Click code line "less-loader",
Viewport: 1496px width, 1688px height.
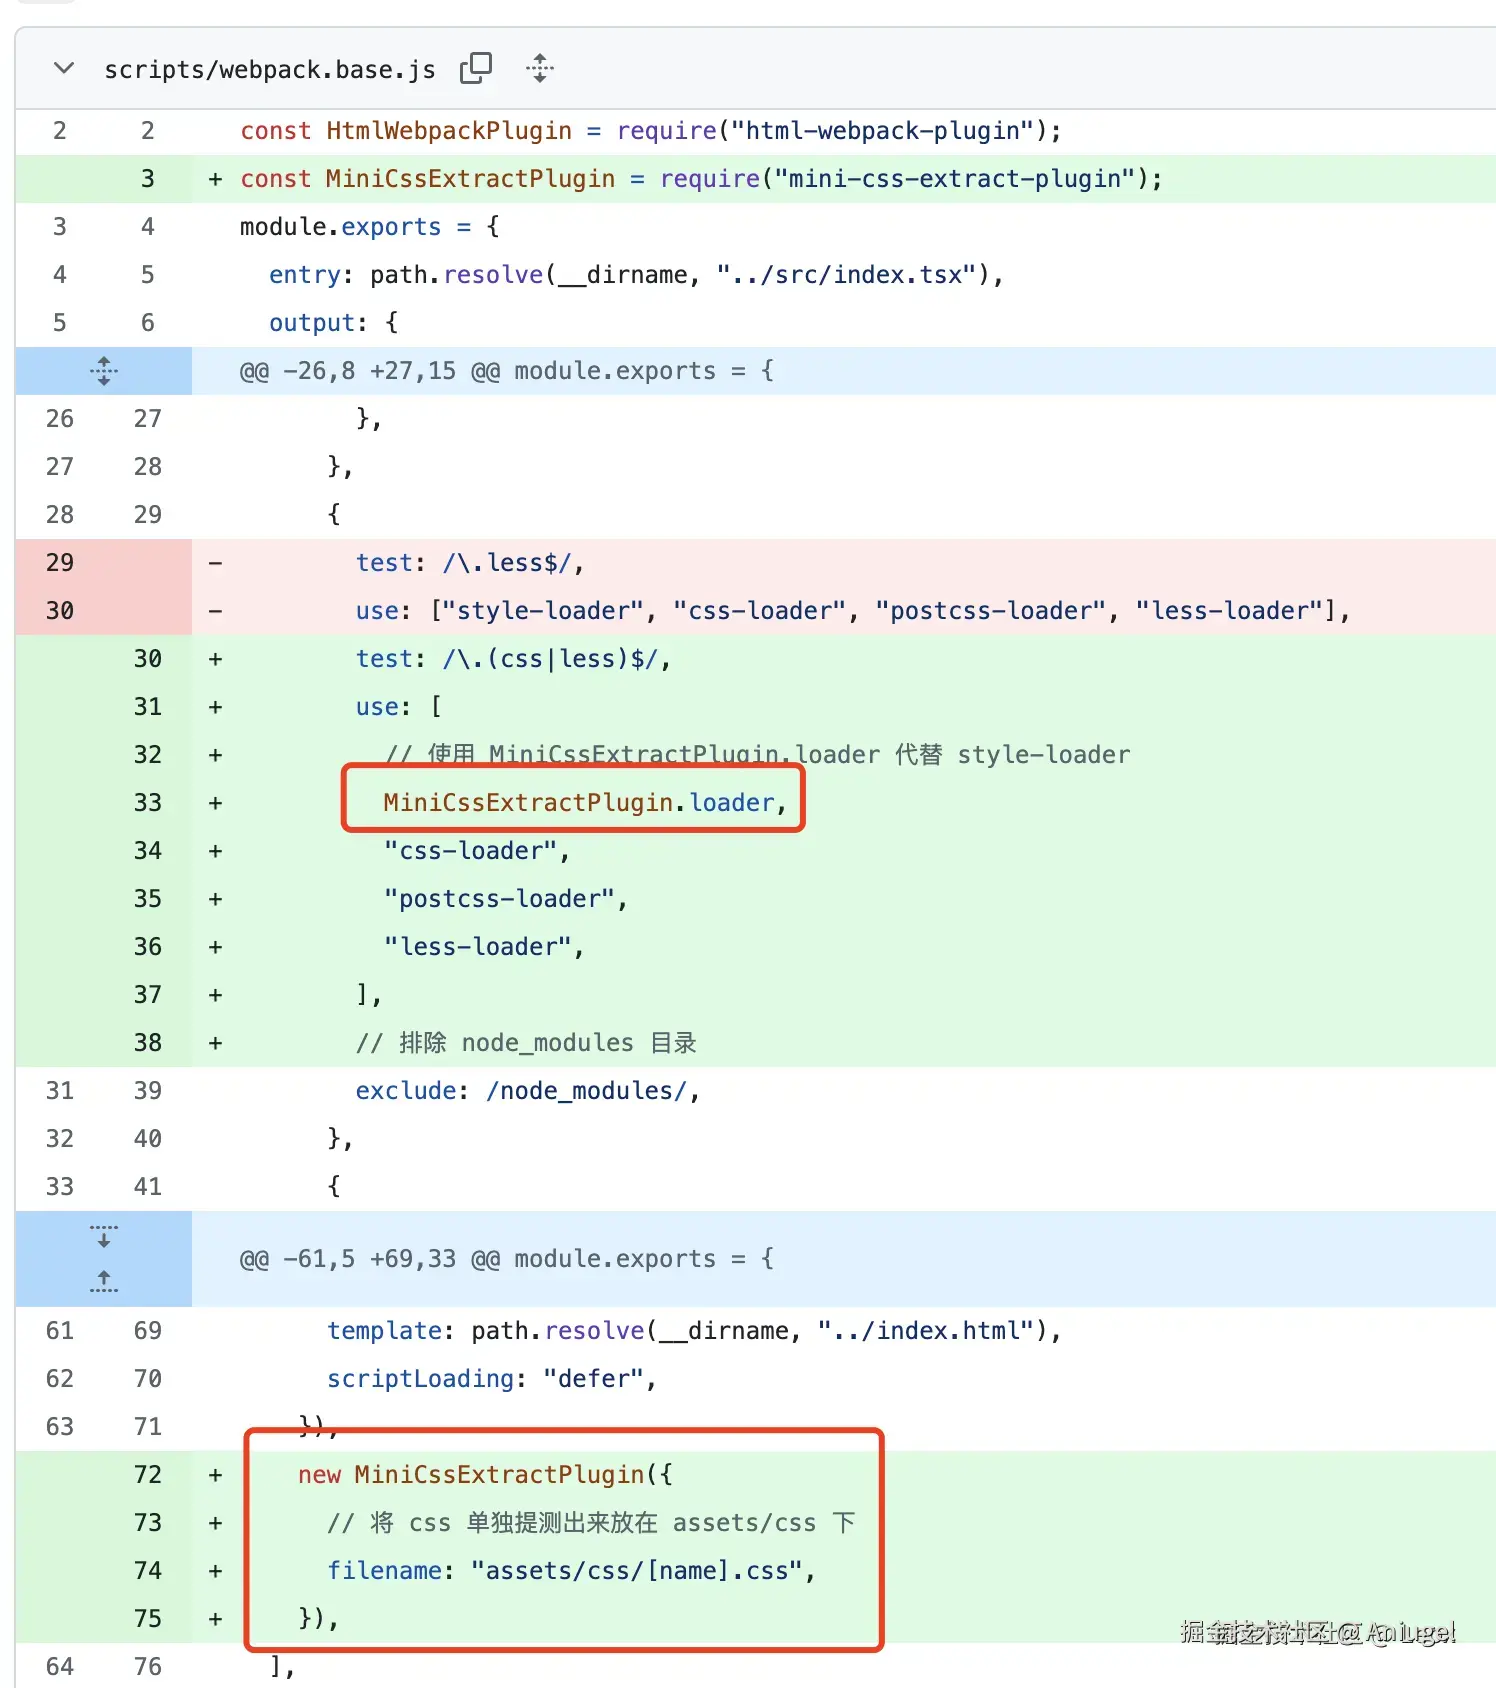[484, 947]
